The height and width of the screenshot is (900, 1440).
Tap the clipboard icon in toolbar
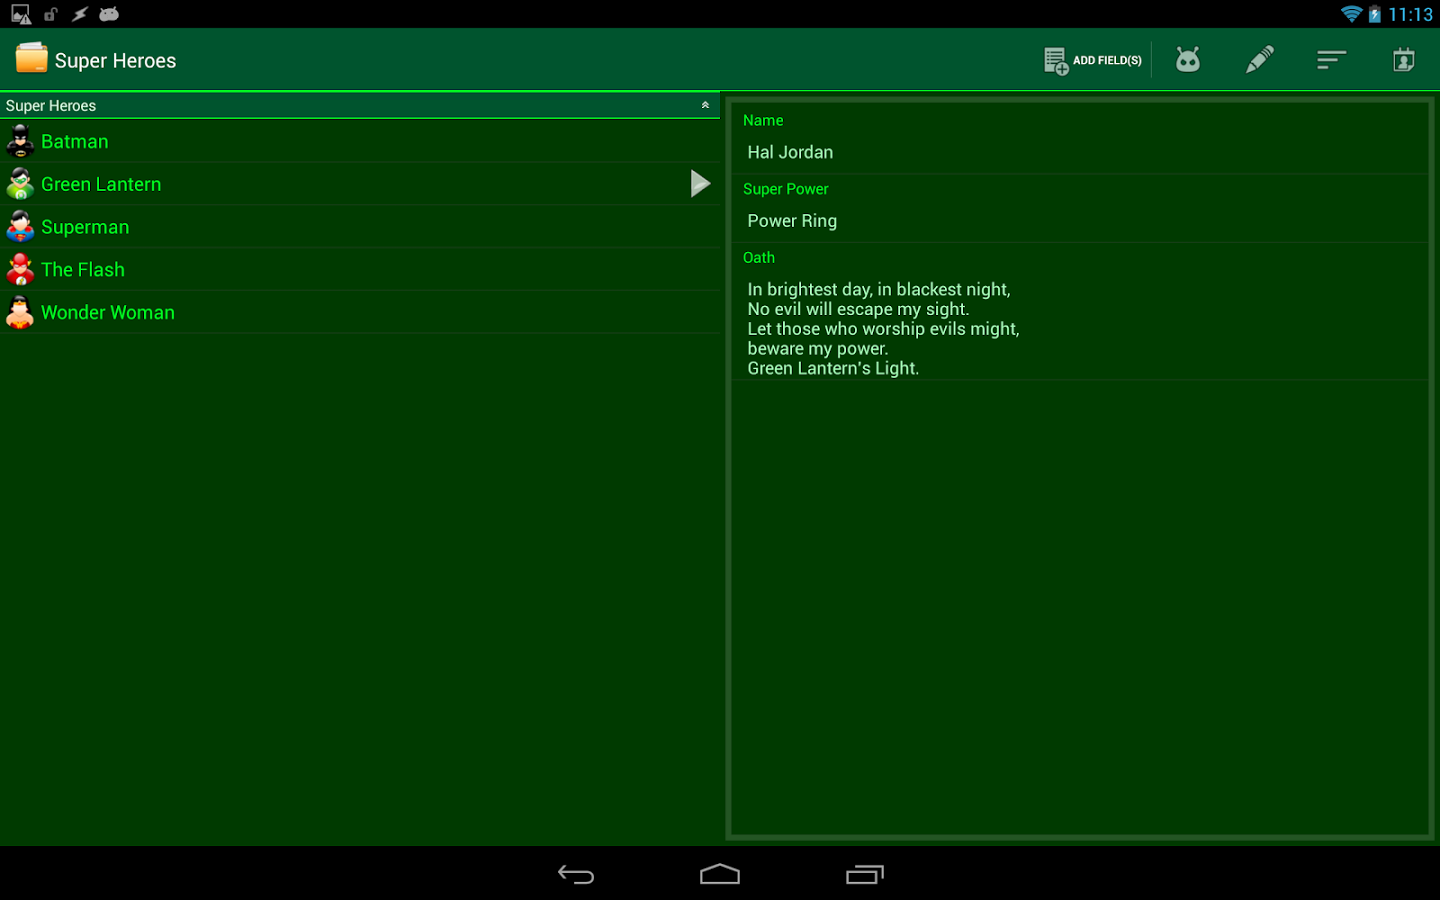click(1403, 60)
